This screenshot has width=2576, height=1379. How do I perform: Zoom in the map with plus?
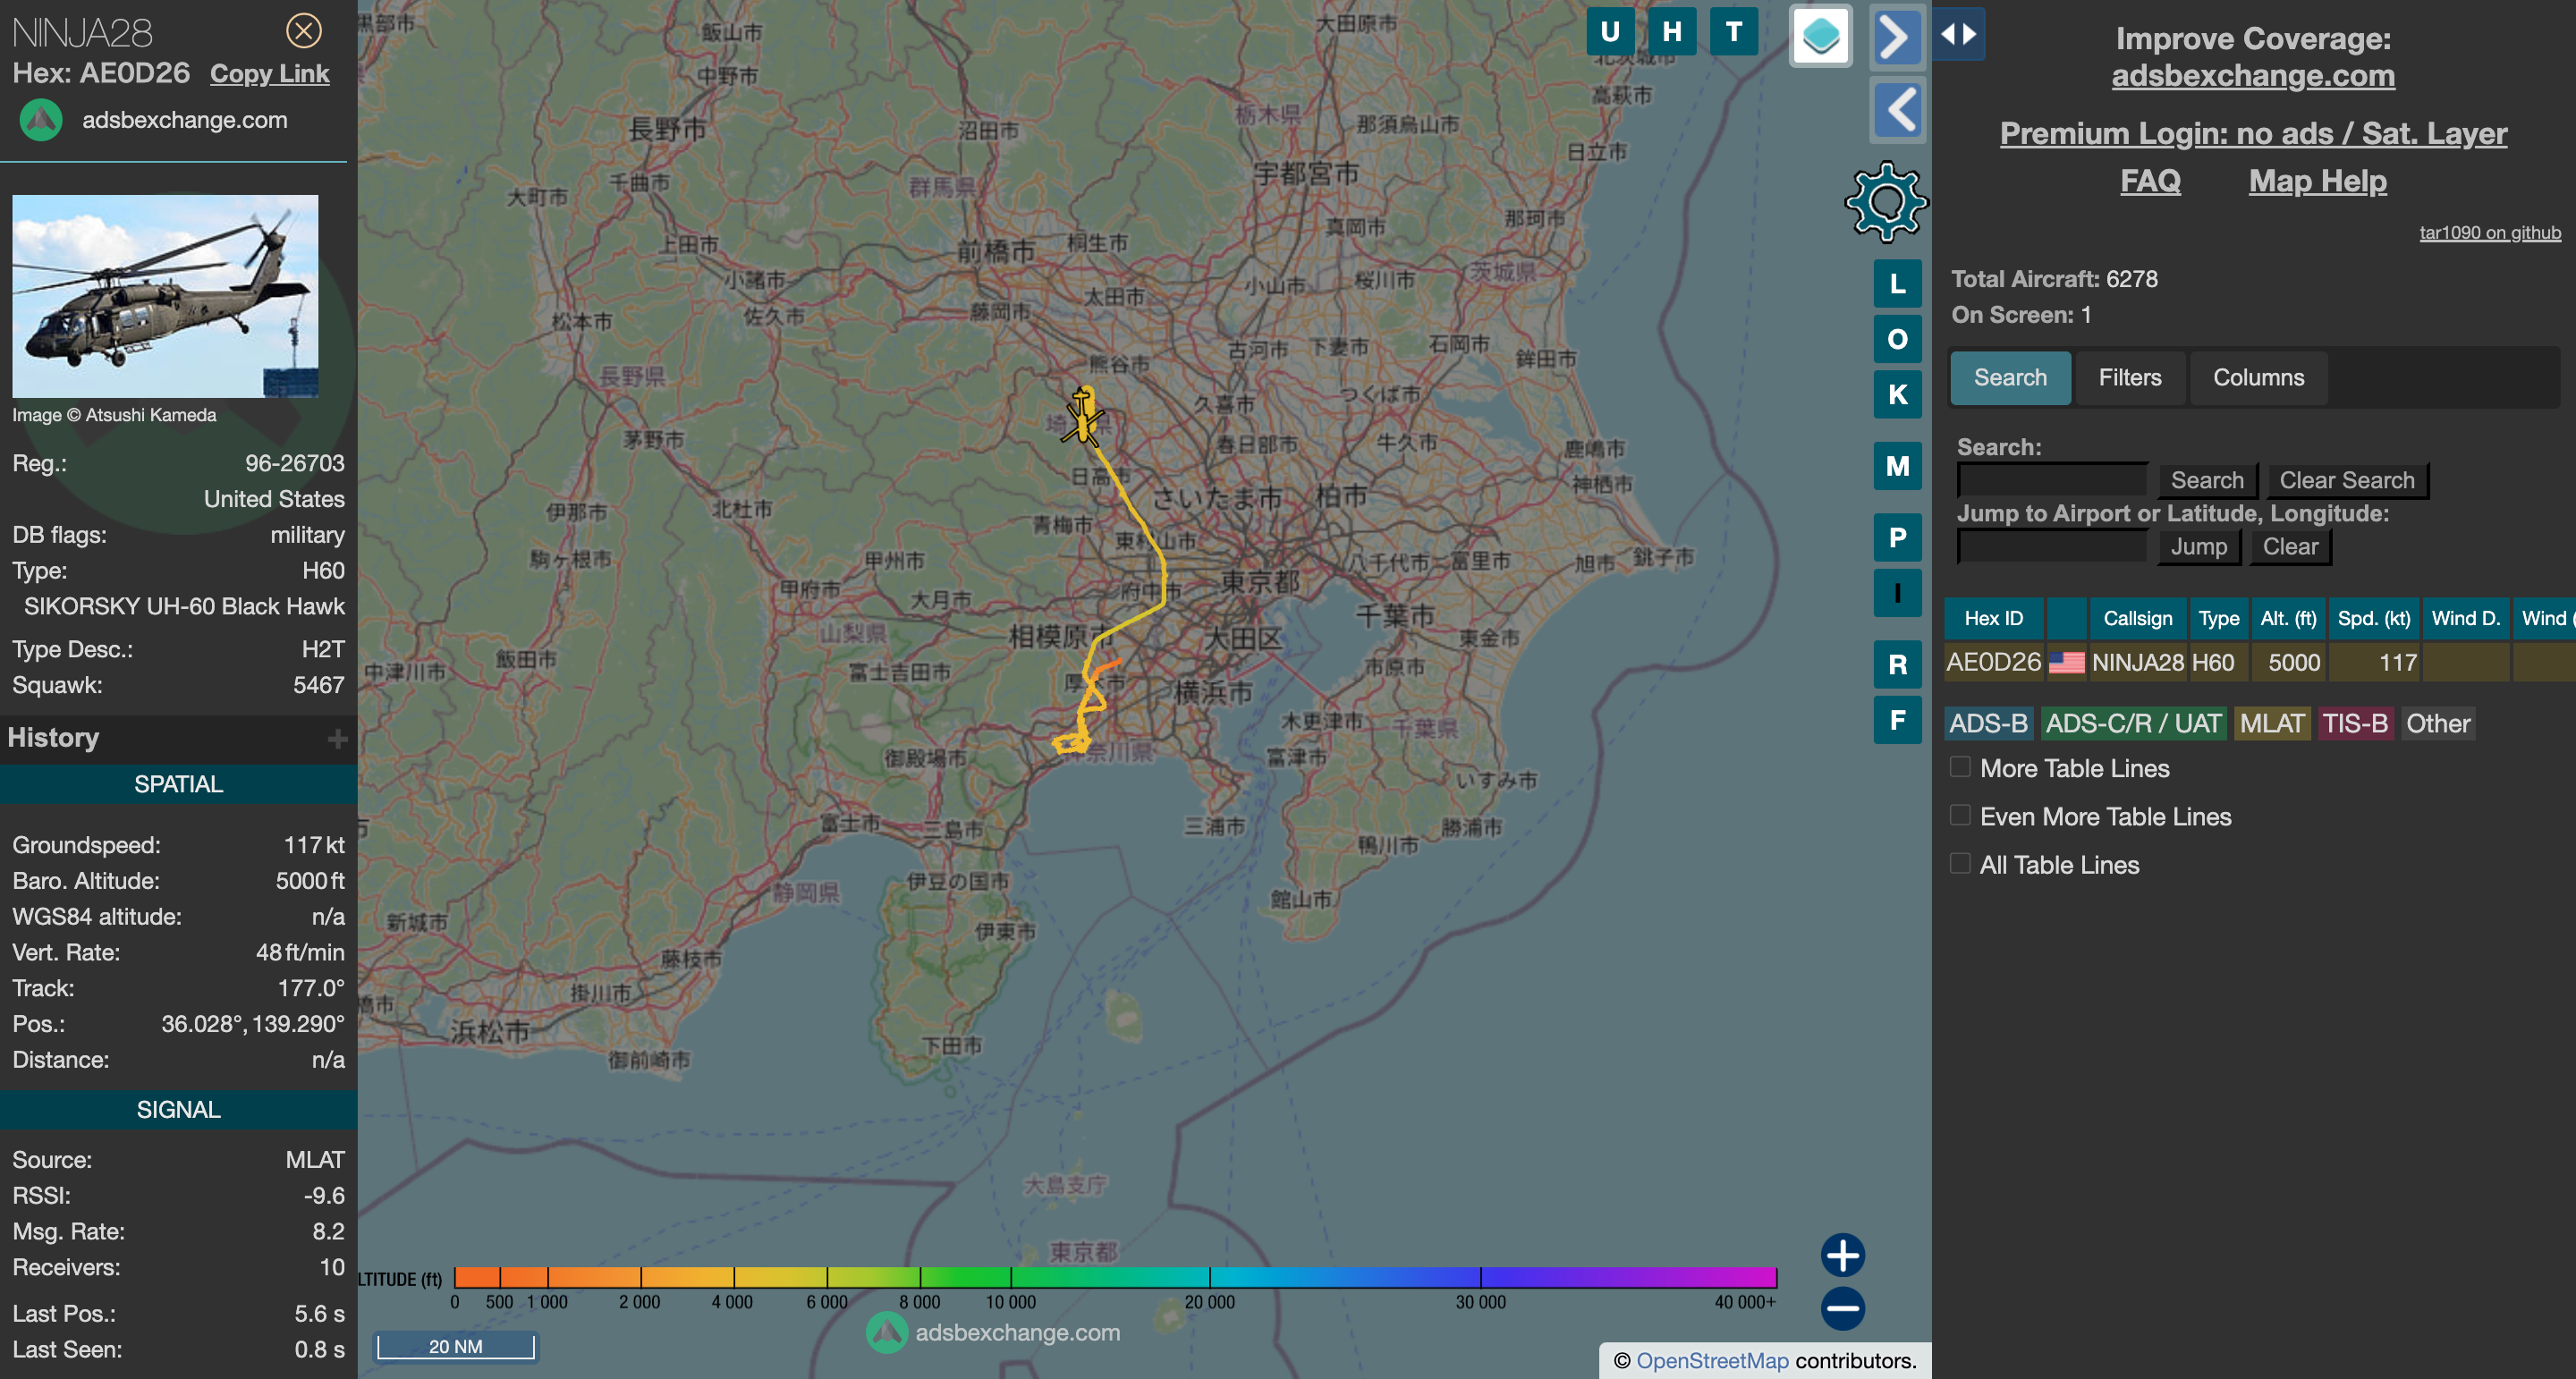1842,1255
